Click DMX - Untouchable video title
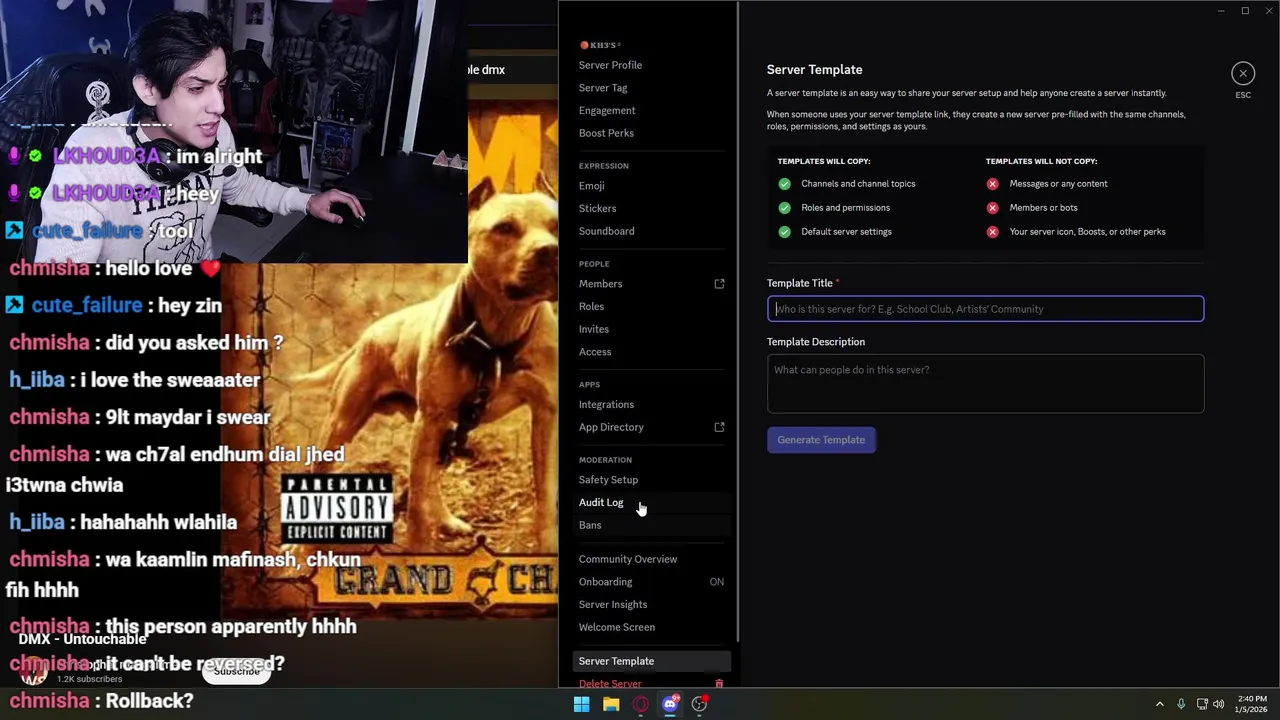This screenshot has width=1280, height=720. coord(82,639)
